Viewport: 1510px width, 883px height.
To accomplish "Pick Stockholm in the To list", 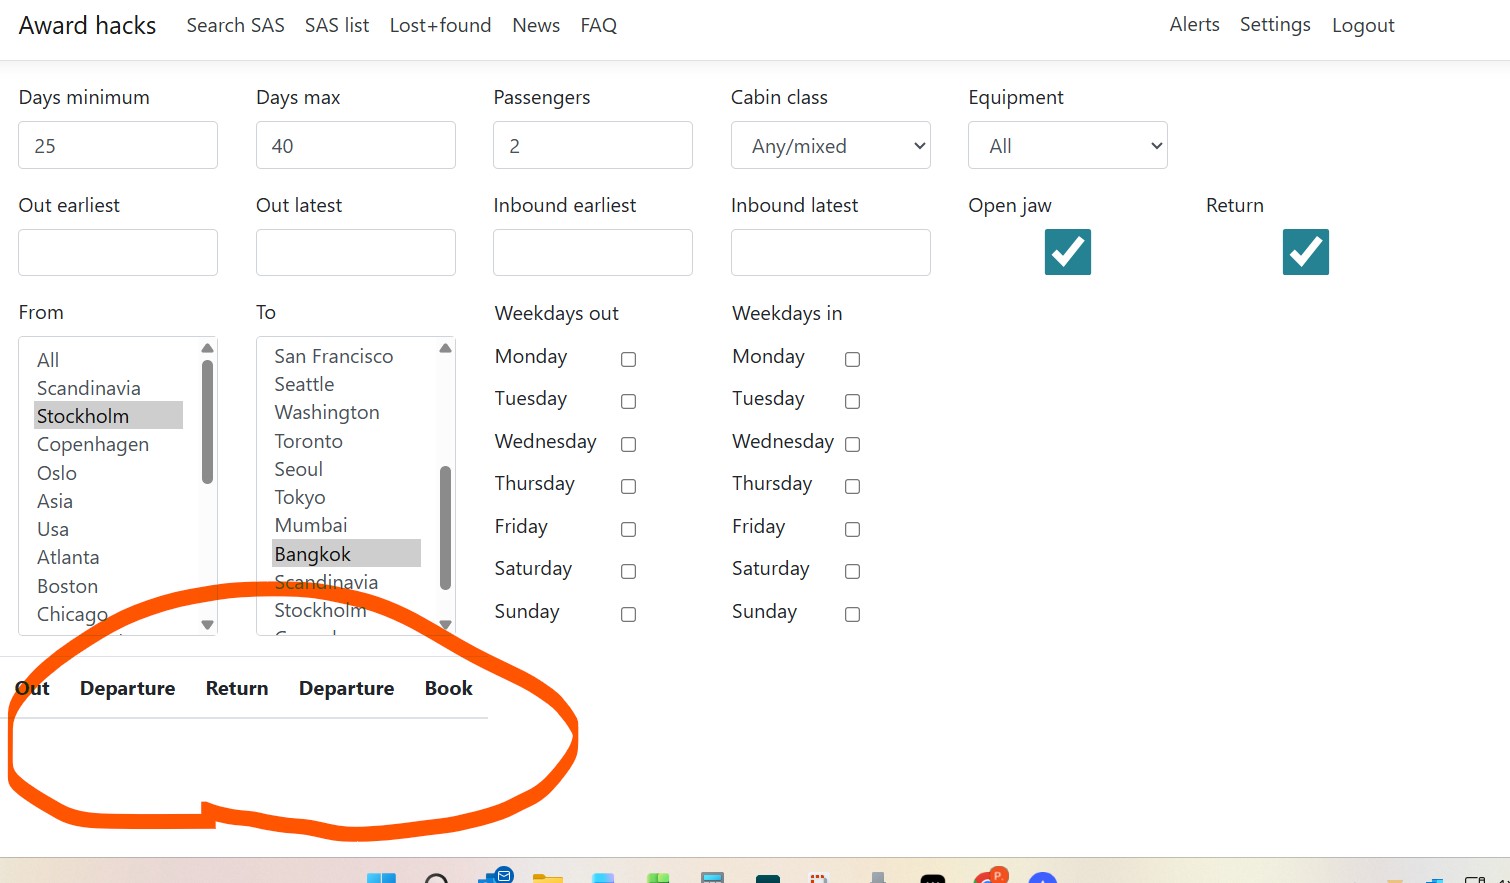I will 346,610.
